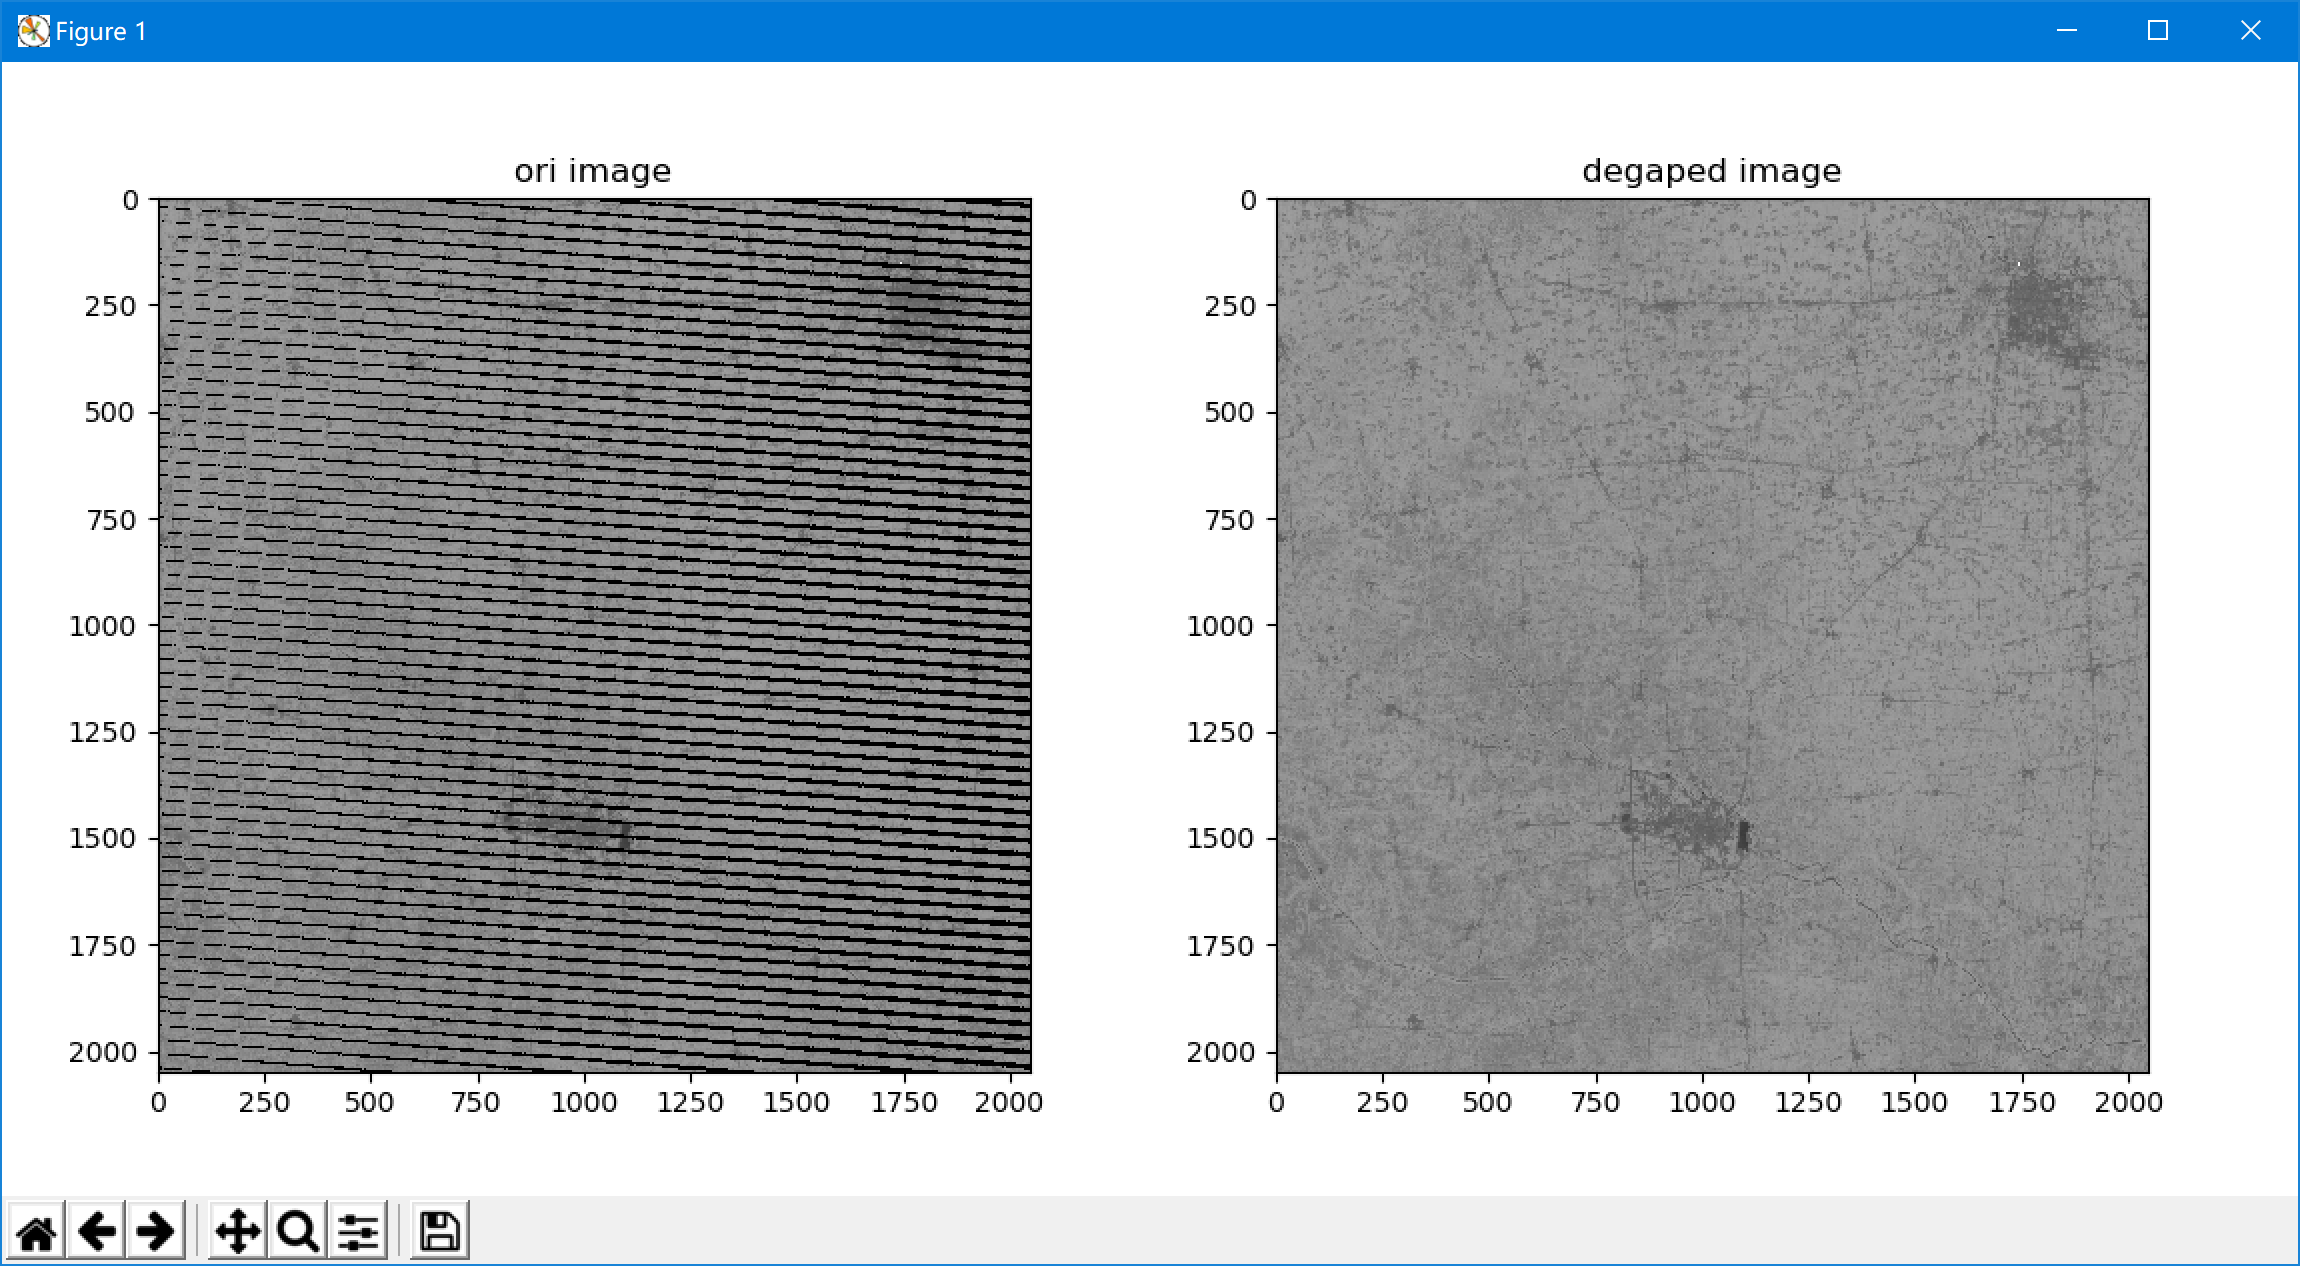This screenshot has width=2300, height=1266.
Task: Activate the Zoom to rectangle magnifier
Action: 297,1231
